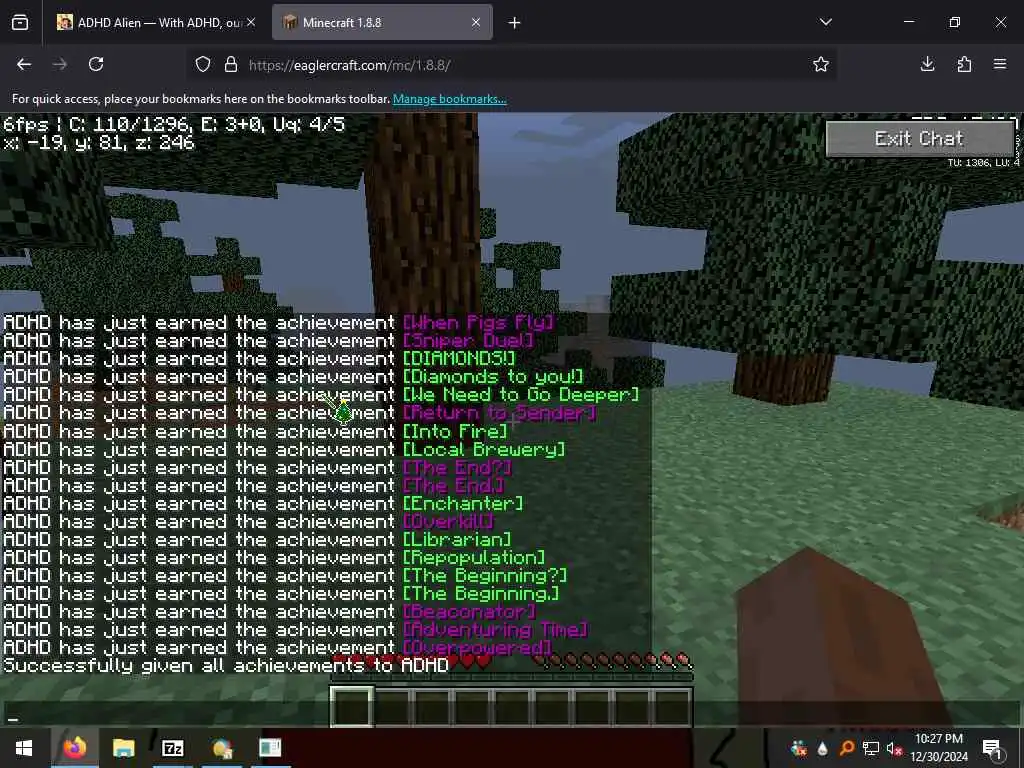Bookmark this page with star icon
This screenshot has height=768, width=1024.
(x=821, y=64)
